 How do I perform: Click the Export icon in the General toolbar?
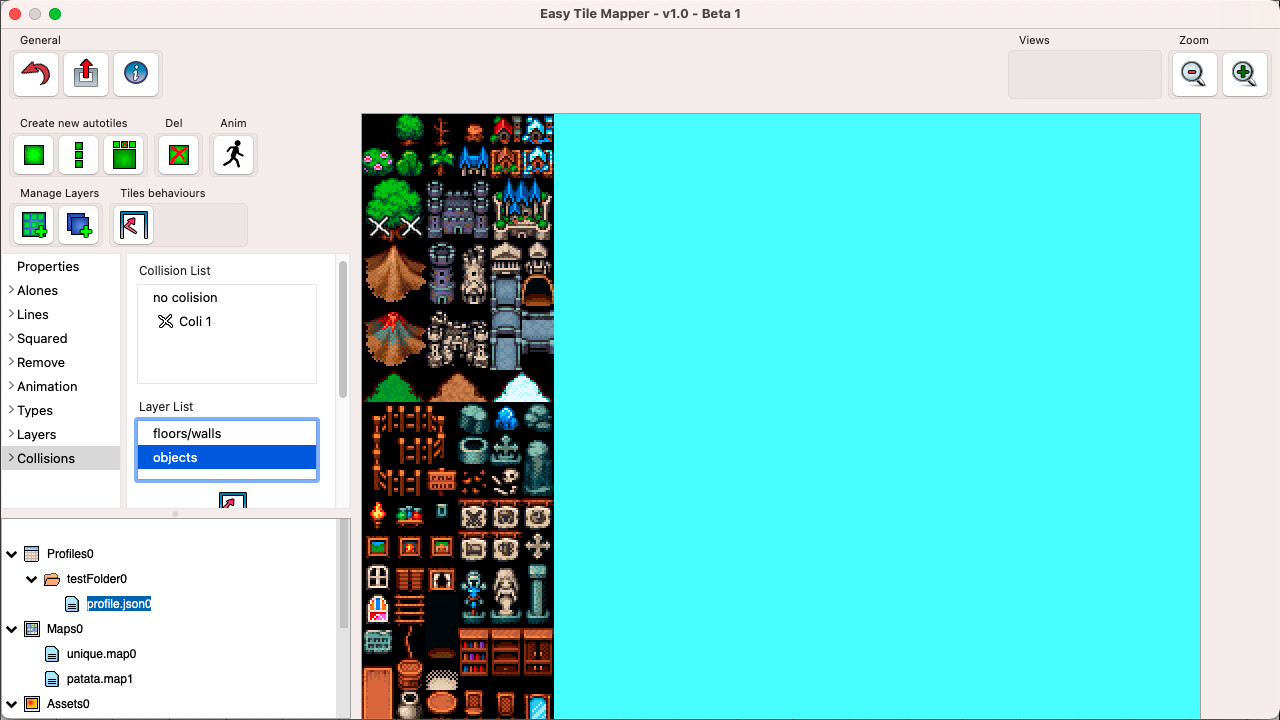(x=85, y=74)
